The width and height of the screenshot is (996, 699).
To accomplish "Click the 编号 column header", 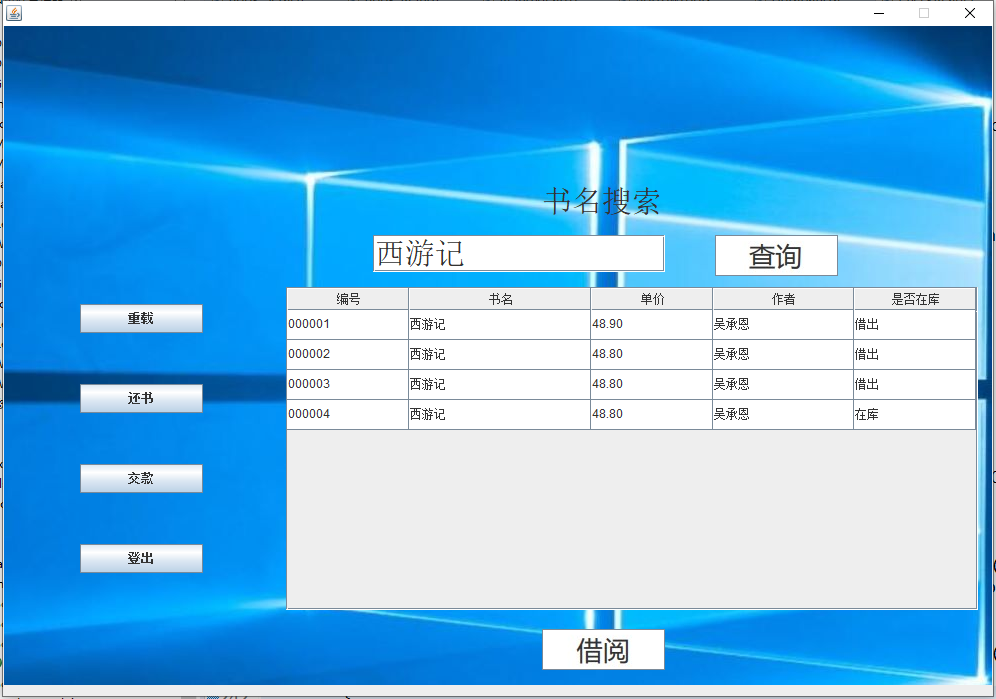I will [347, 299].
